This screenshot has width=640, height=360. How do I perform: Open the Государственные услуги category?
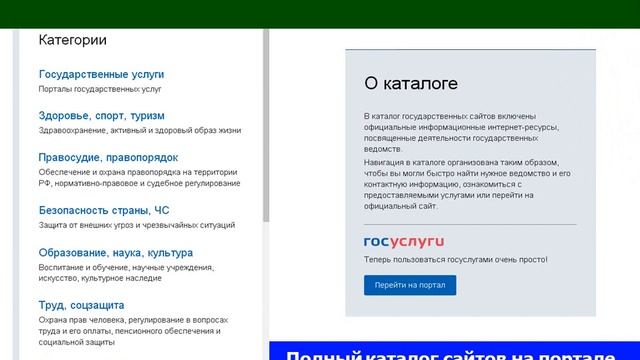click(101, 74)
